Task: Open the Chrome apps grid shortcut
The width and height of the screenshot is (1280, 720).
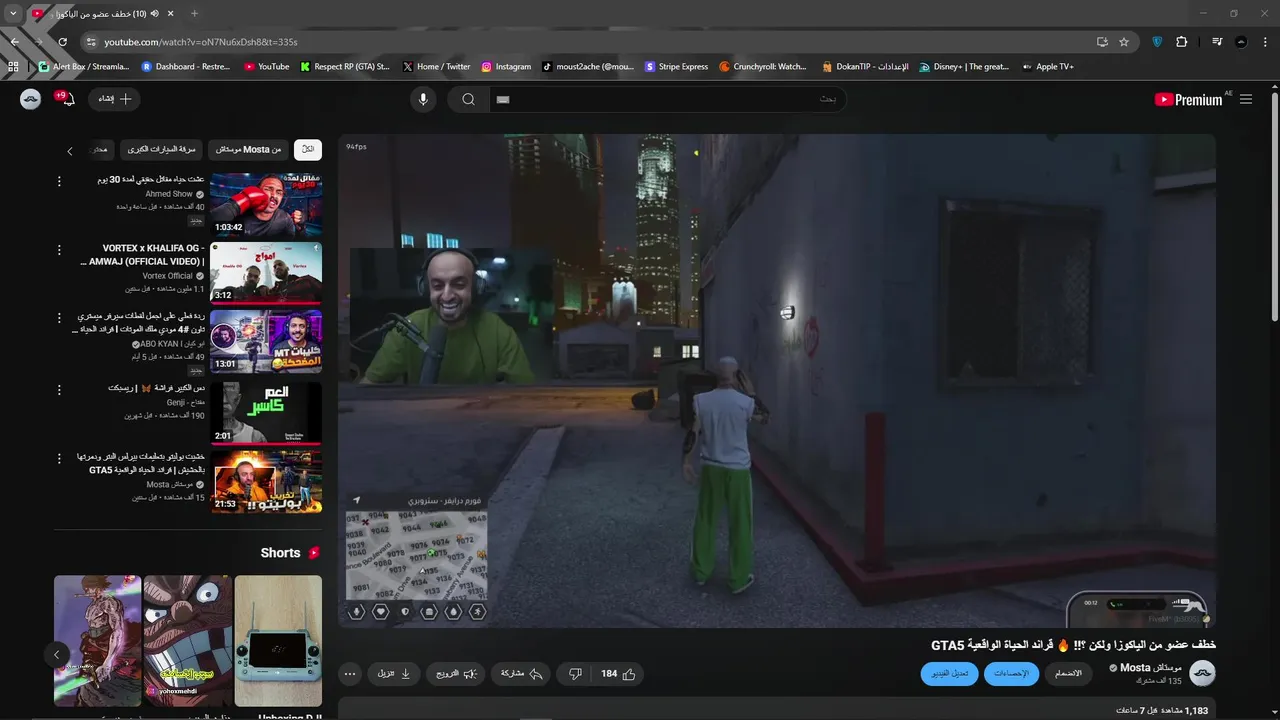Action: pyautogui.click(x=13, y=67)
